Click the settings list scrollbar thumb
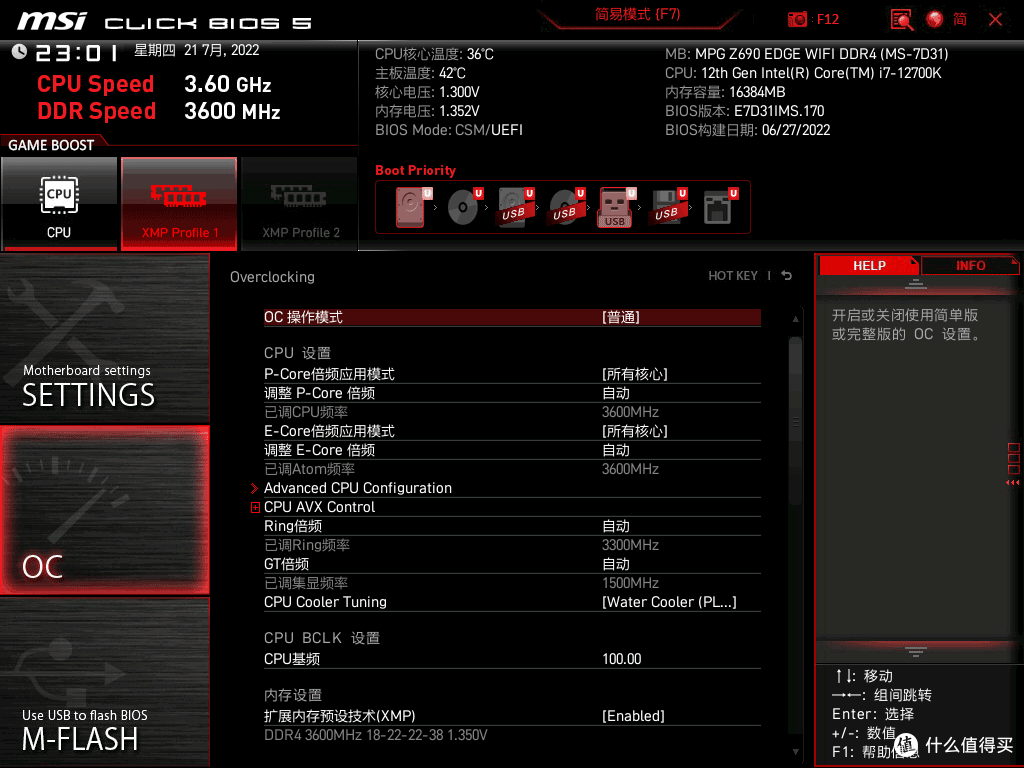 click(795, 421)
